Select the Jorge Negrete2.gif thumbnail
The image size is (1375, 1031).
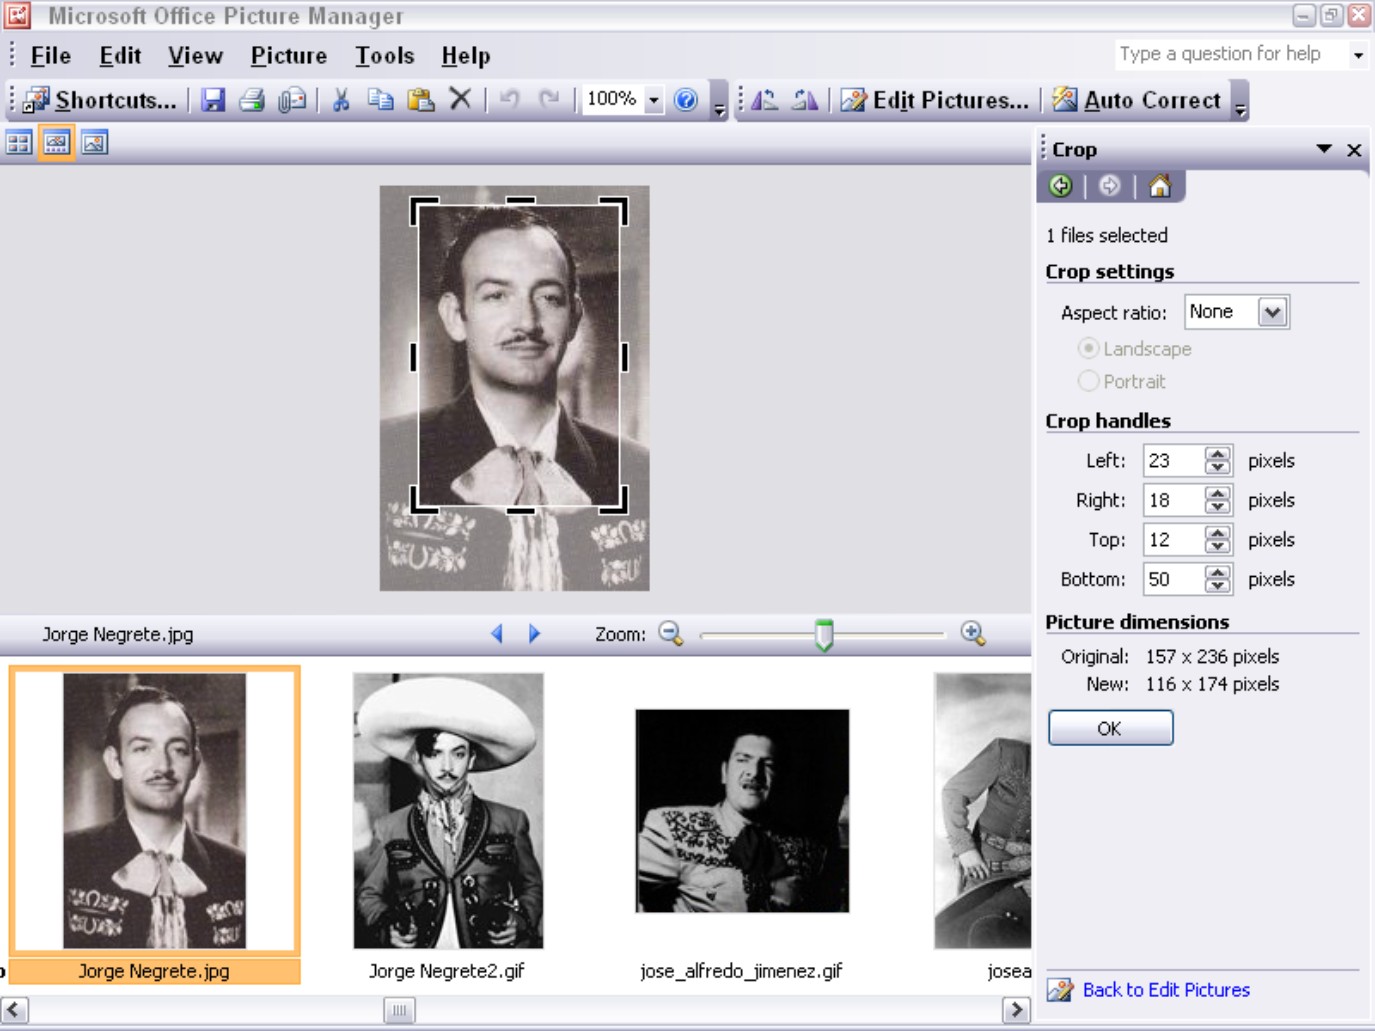pos(447,811)
